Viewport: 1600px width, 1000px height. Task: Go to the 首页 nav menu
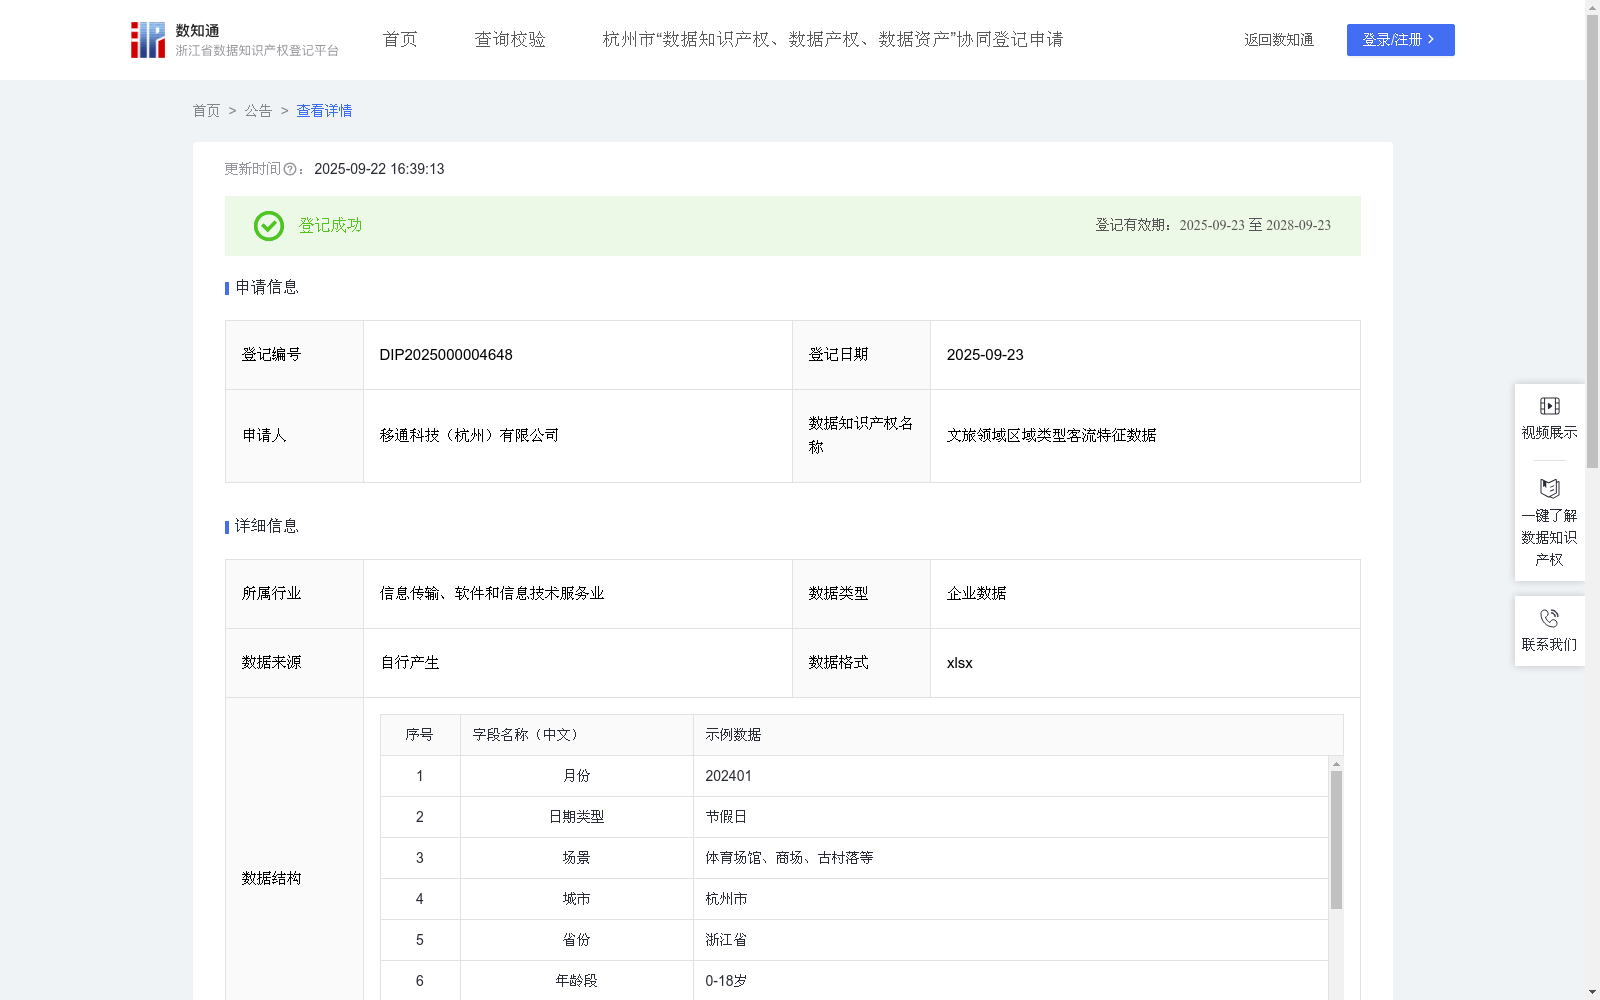(400, 40)
